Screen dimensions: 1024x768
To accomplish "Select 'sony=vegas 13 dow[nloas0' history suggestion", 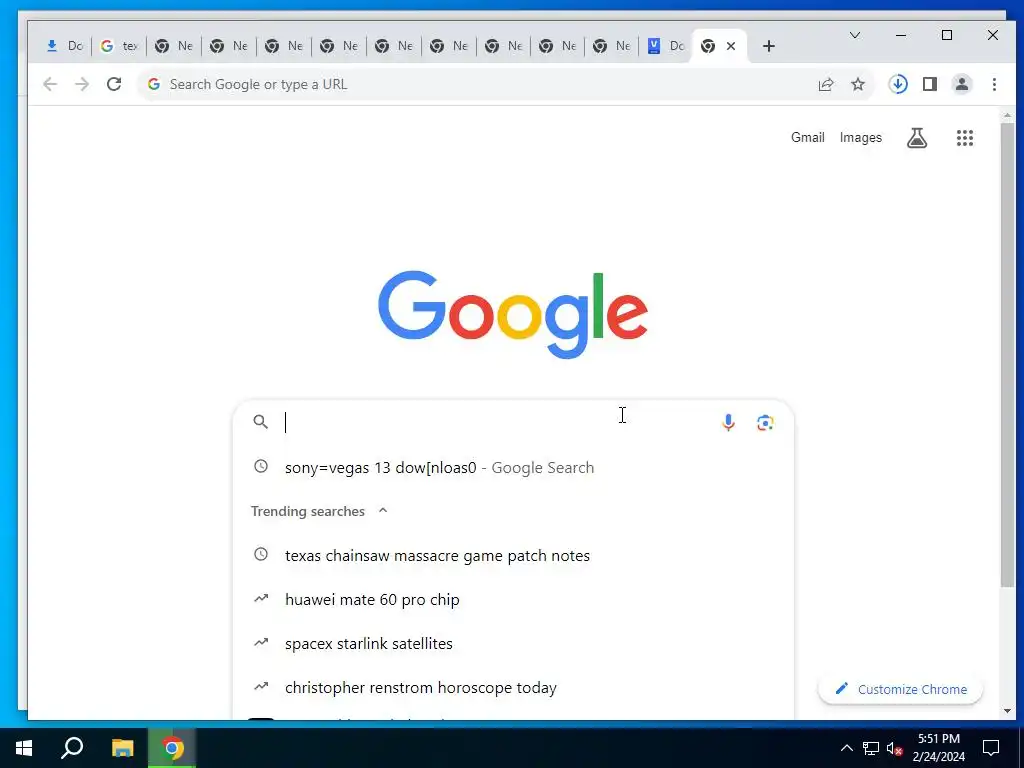I will [x=513, y=468].
